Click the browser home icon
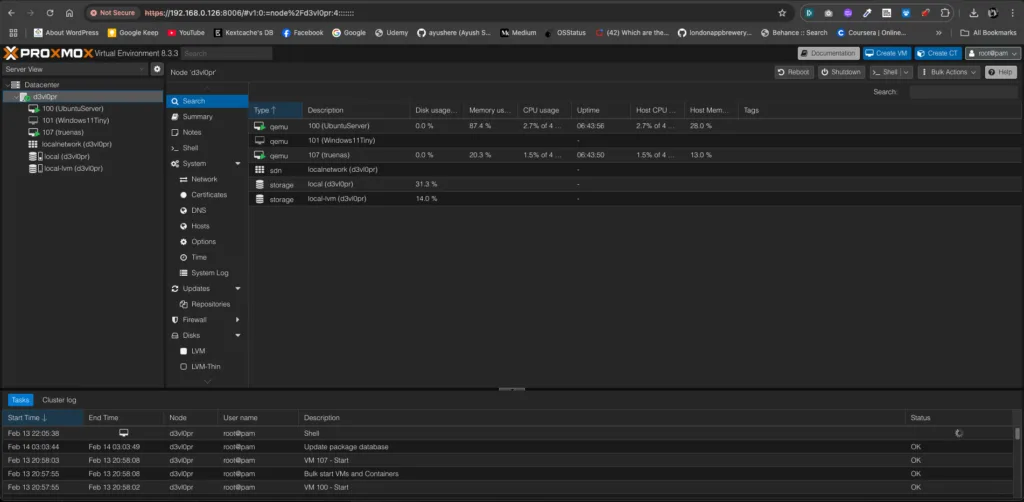Image resolution: width=1024 pixels, height=502 pixels. pos(69,12)
